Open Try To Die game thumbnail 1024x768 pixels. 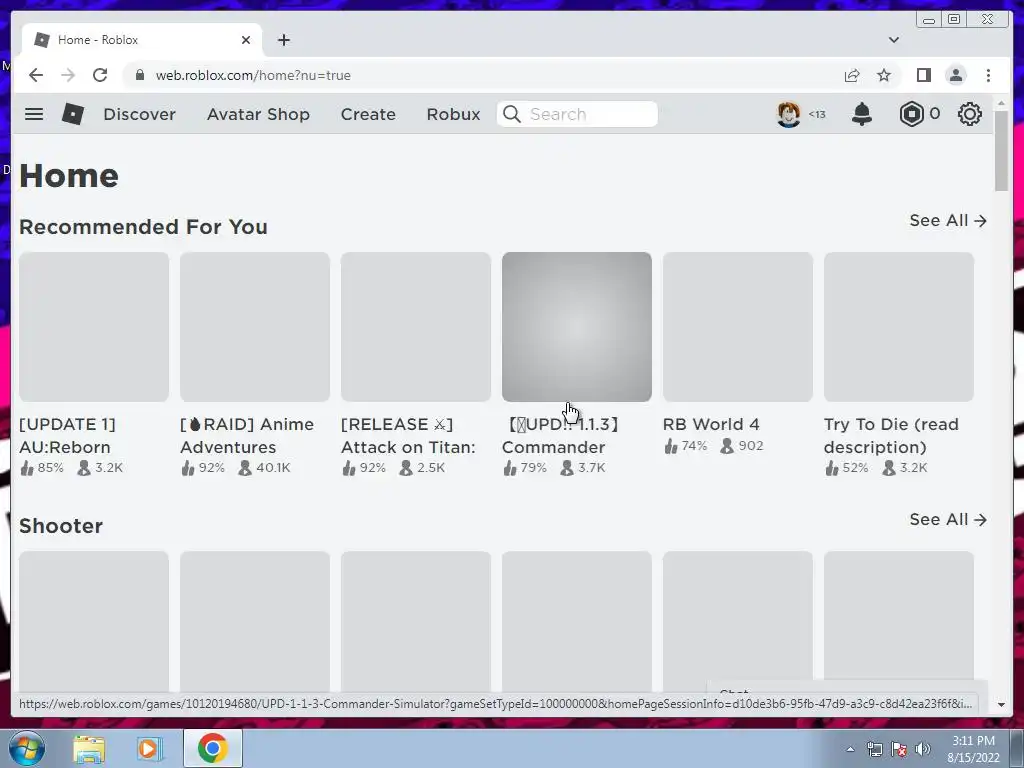tap(899, 327)
